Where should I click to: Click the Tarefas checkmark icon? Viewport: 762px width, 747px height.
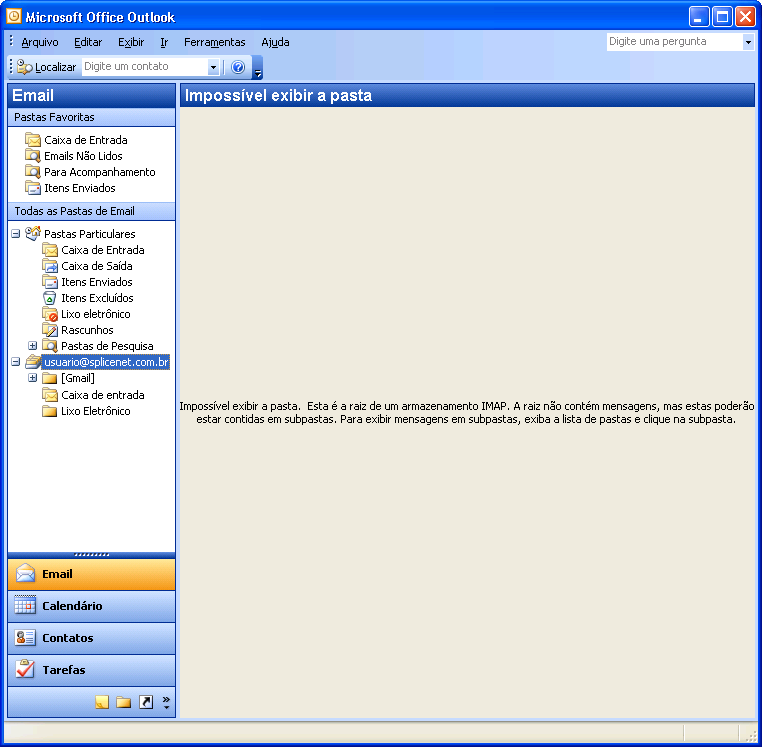25,669
